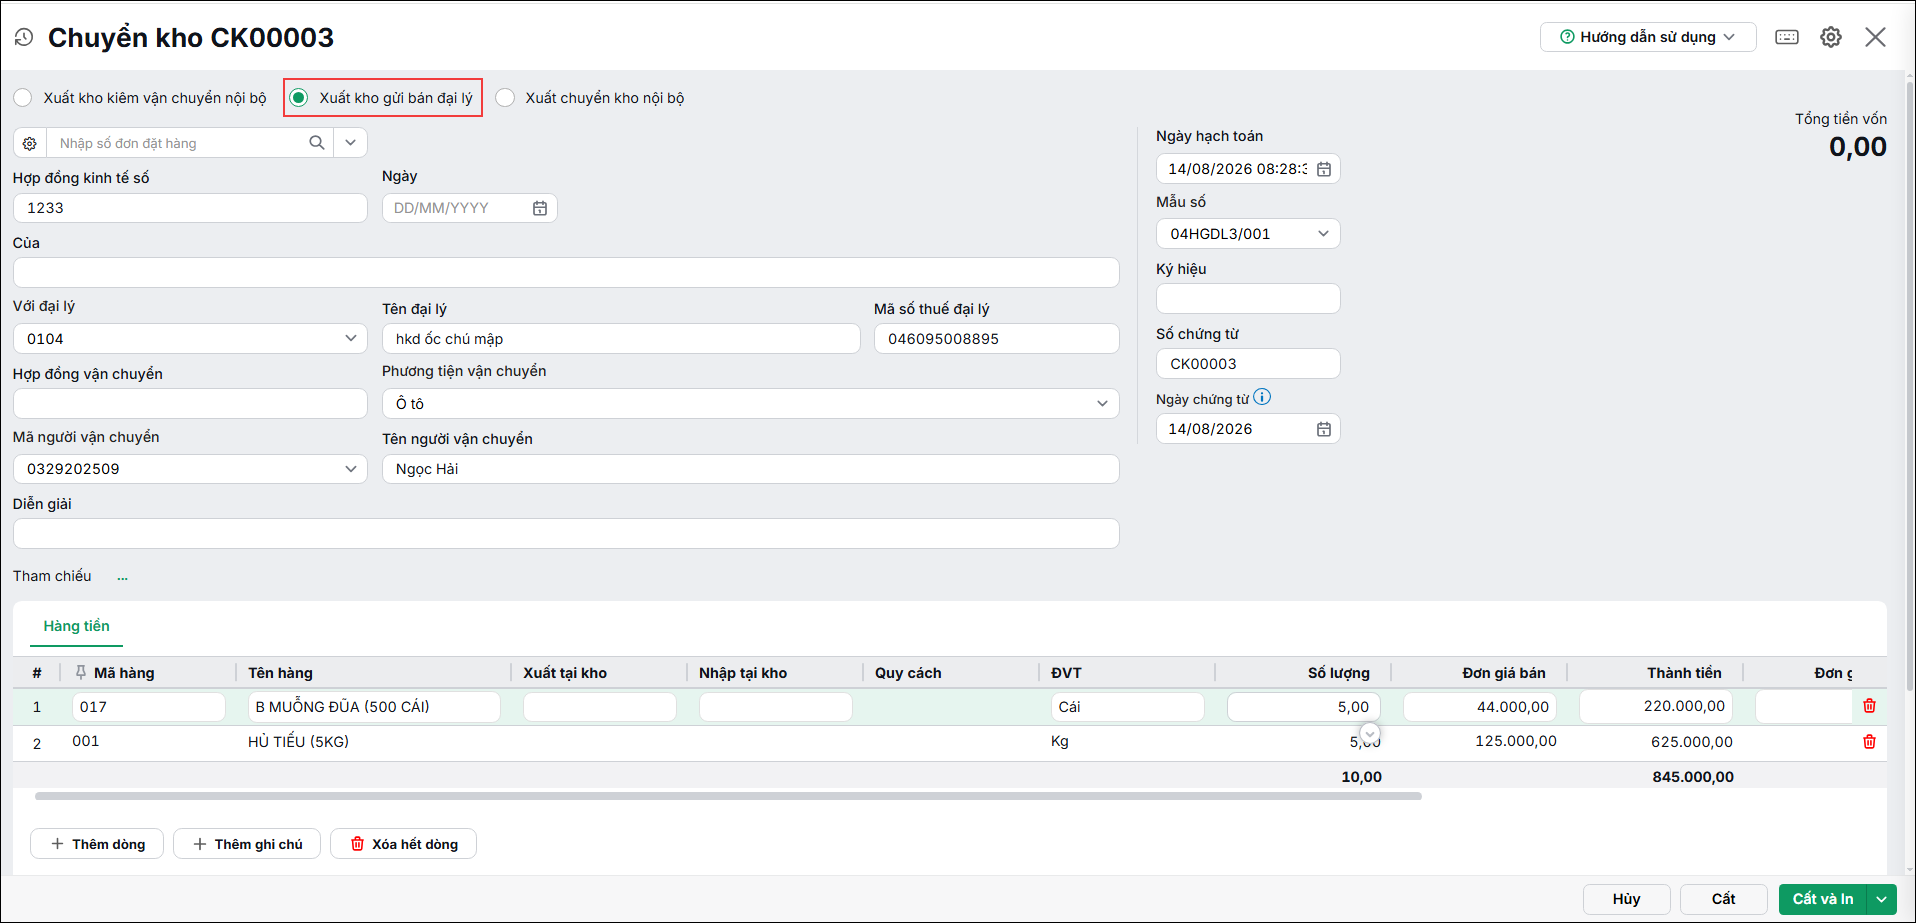Screen dimensions: 1916x923
Task: Edit Thành tiền 220.000,00 cell
Action: pos(1656,707)
